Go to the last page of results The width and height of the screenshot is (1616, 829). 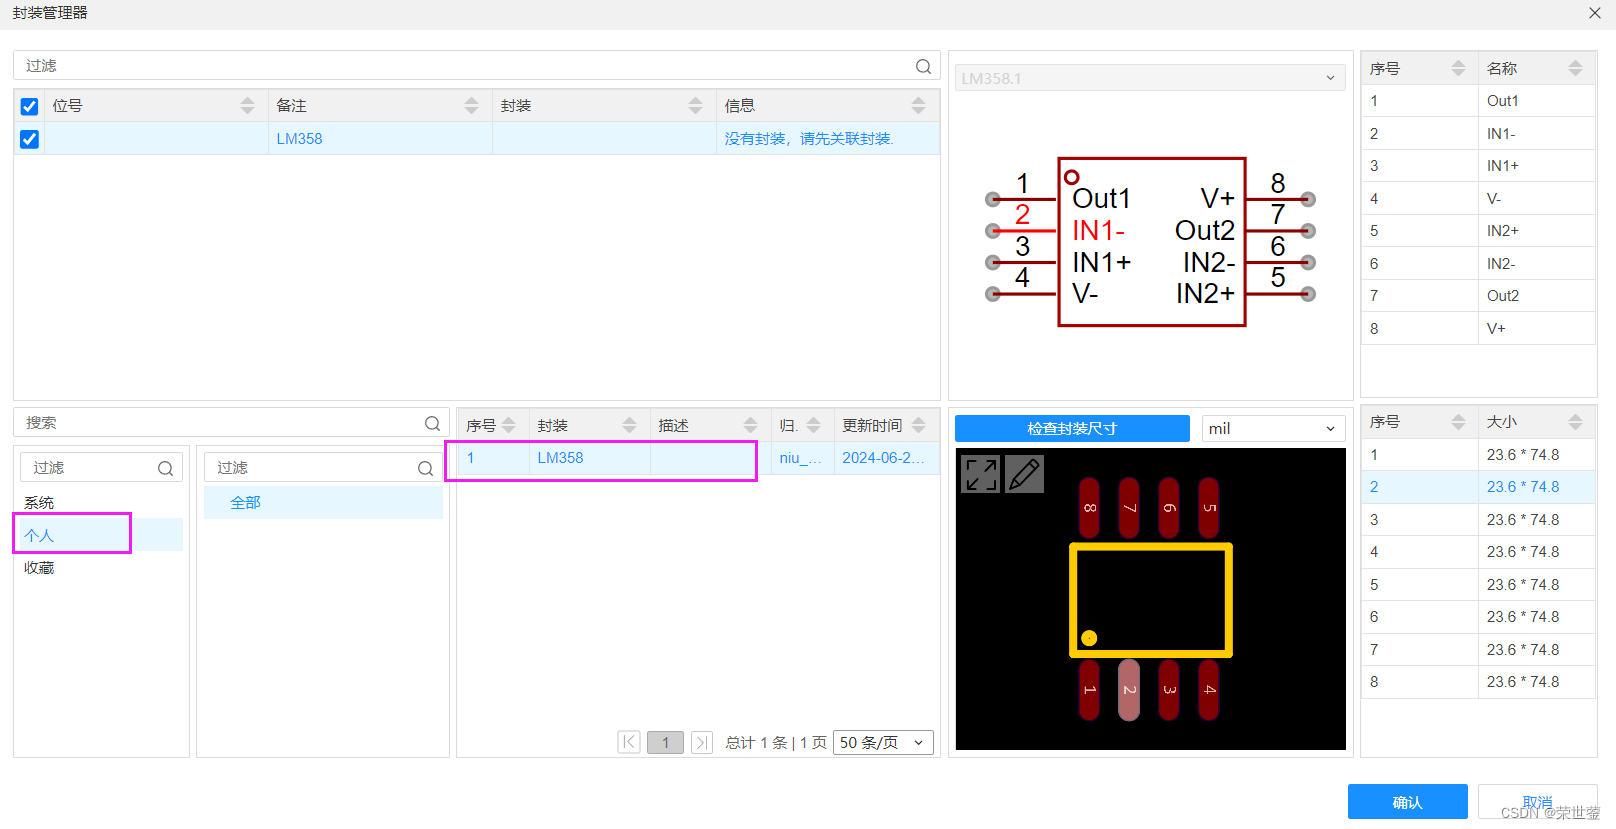point(702,742)
